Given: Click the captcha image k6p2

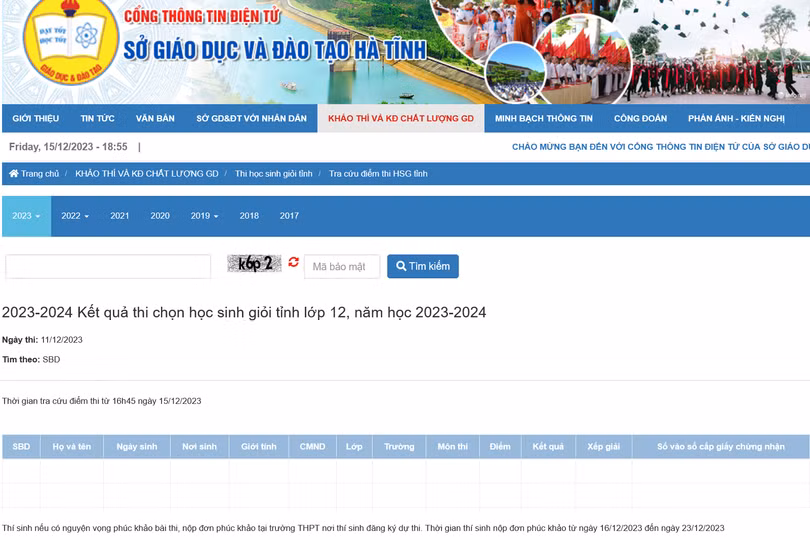Looking at the screenshot, I should pyautogui.click(x=255, y=264).
